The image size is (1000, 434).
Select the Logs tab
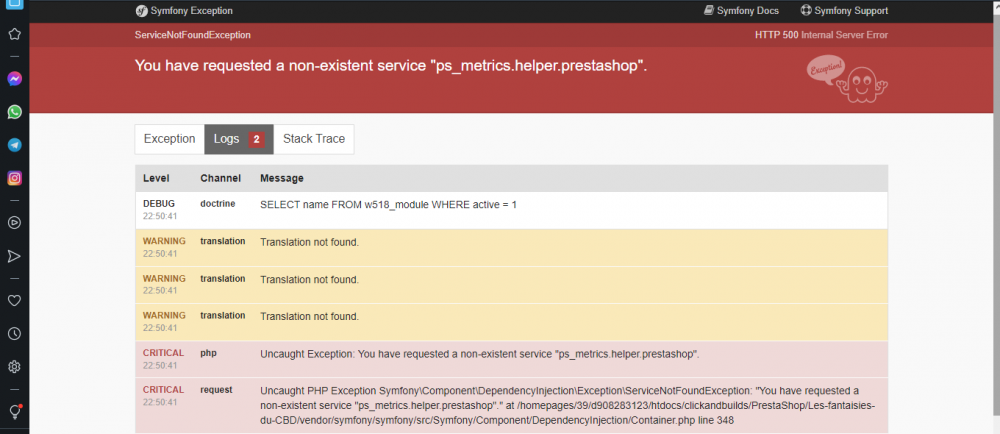coord(238,139)
